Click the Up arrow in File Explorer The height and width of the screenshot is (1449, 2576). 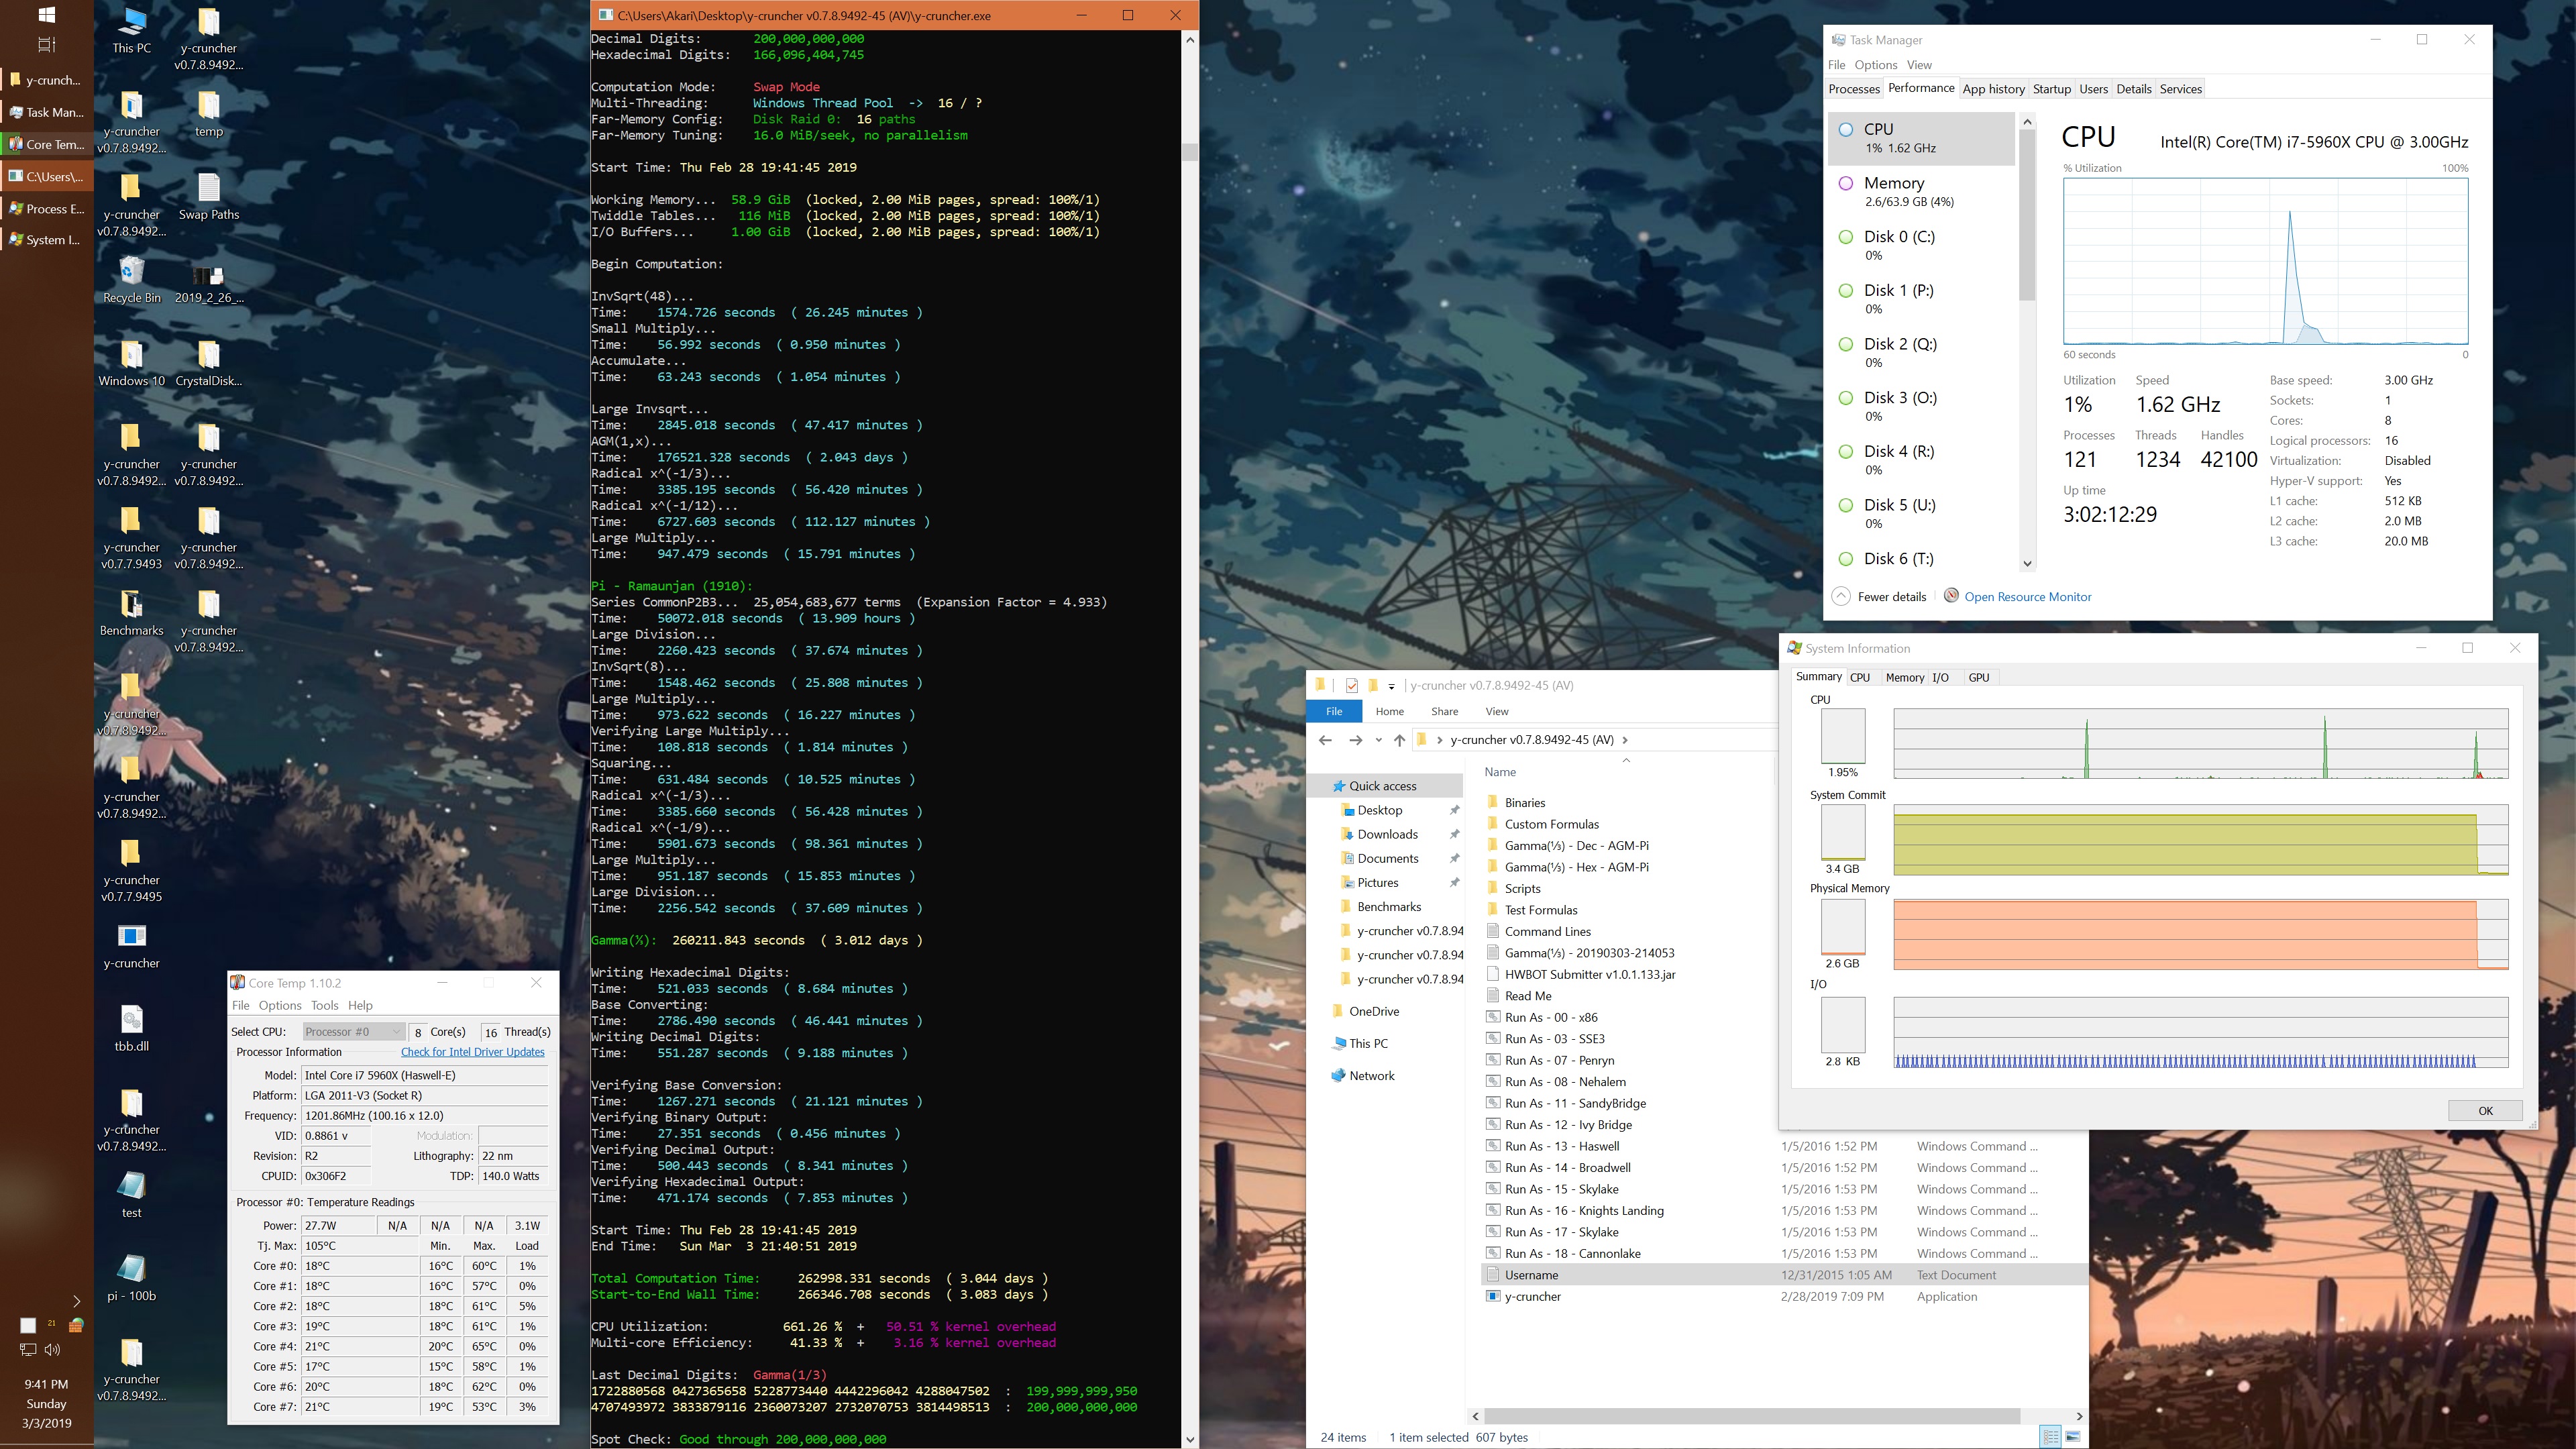(1399, 740)
